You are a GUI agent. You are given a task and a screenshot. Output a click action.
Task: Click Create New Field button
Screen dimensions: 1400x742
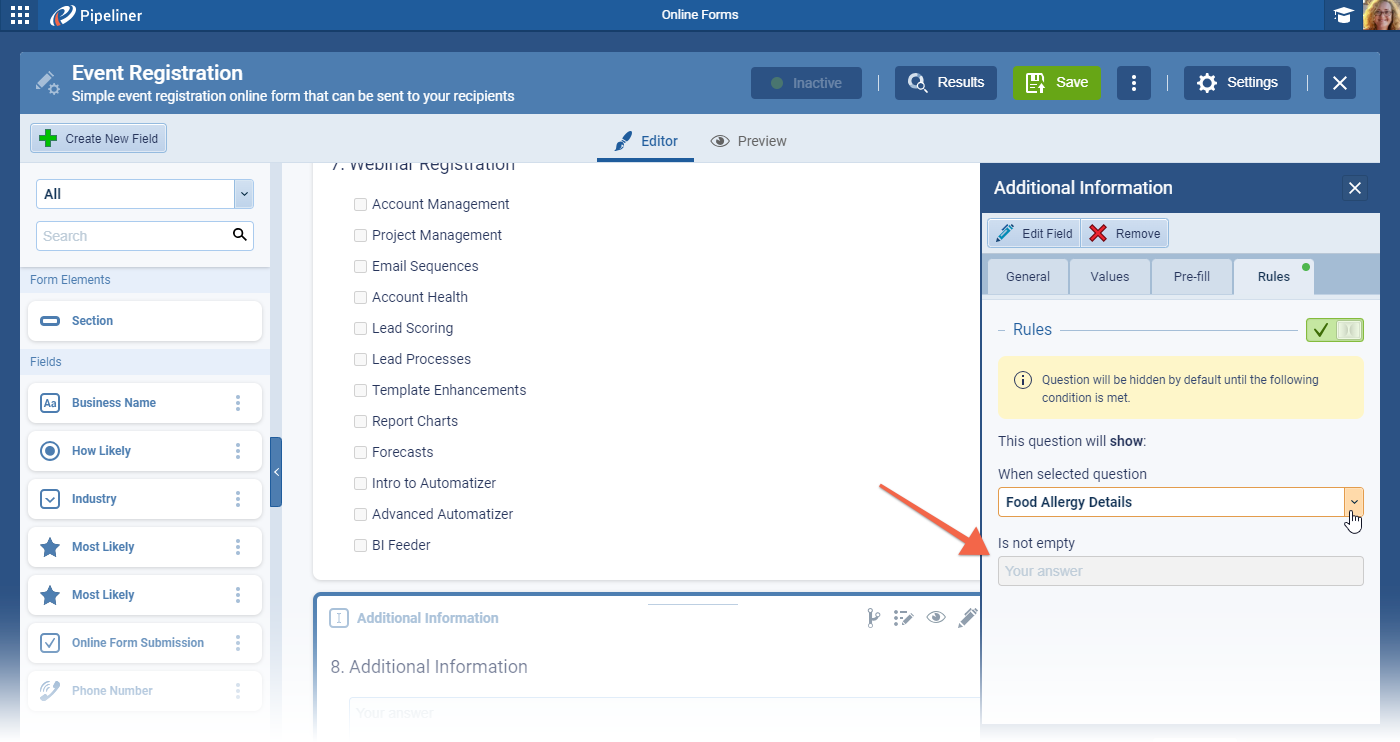coord(98,139)
